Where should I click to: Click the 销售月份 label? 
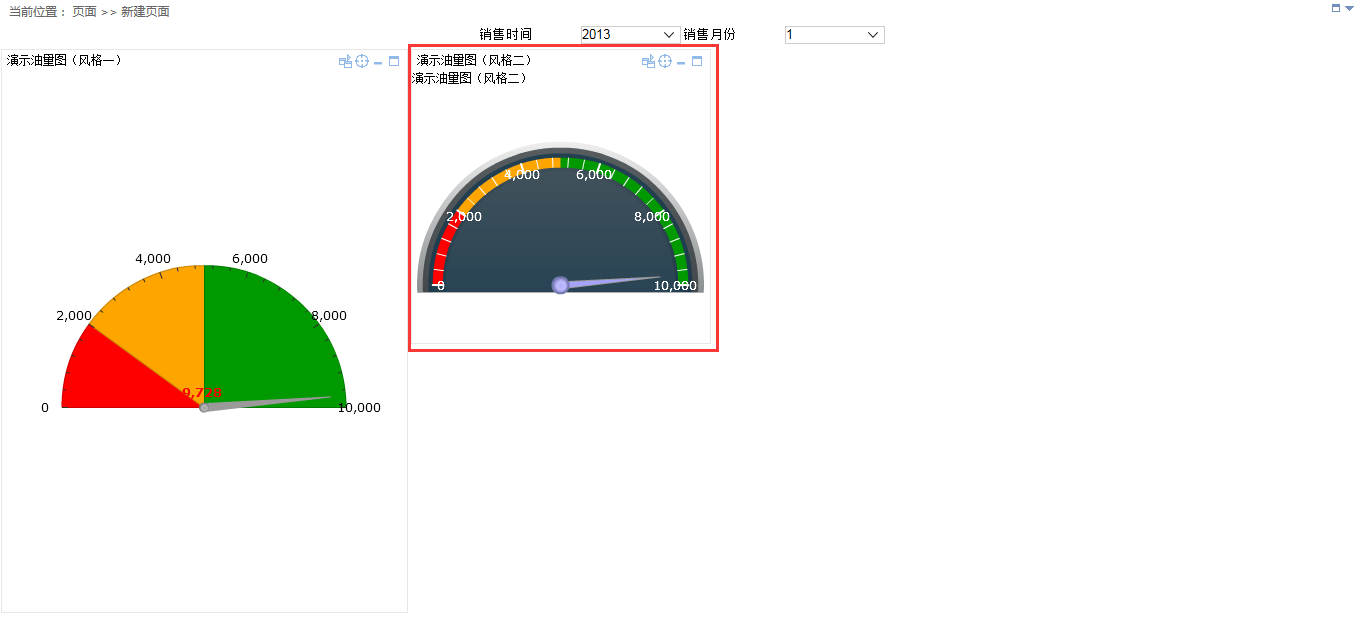[709, 35]
